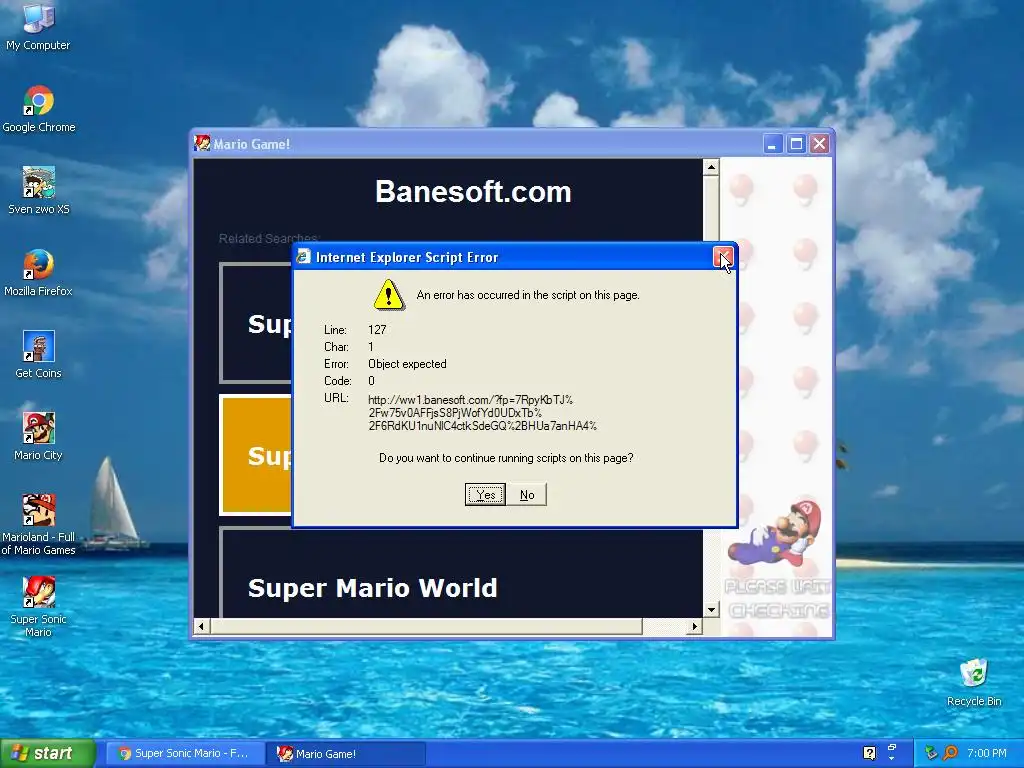Click the Mario icon in the Mario Game! title bar
This screenshot has width=1024, height=768.
coord(202,143)
